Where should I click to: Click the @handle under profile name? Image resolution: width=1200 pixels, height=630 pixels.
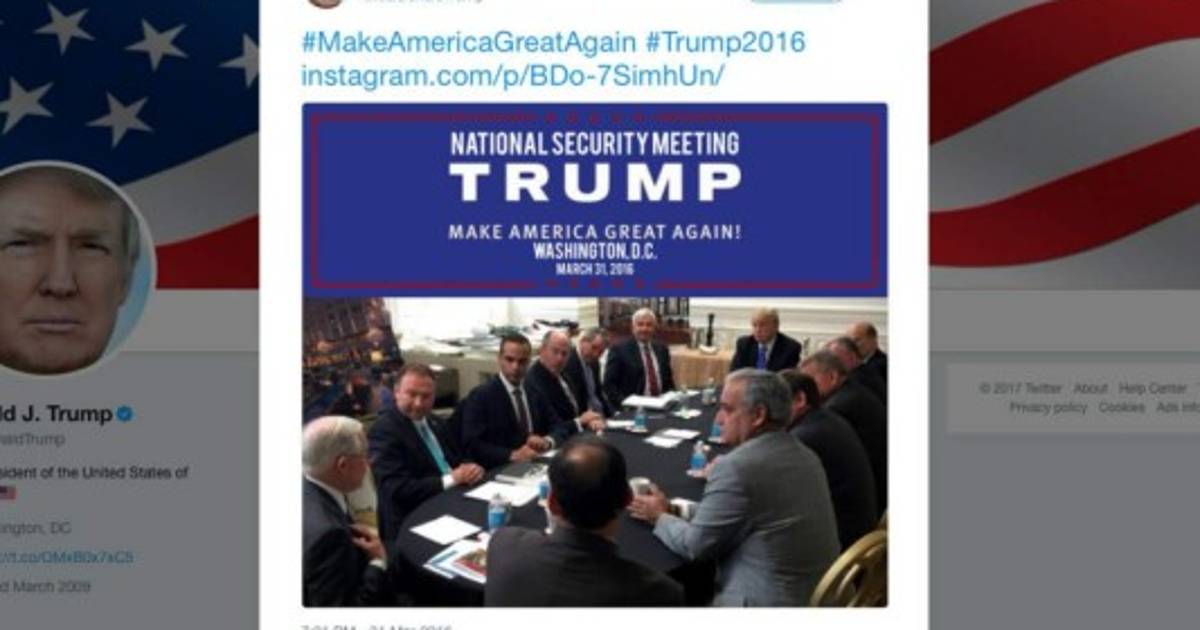(x=32, y=440)
